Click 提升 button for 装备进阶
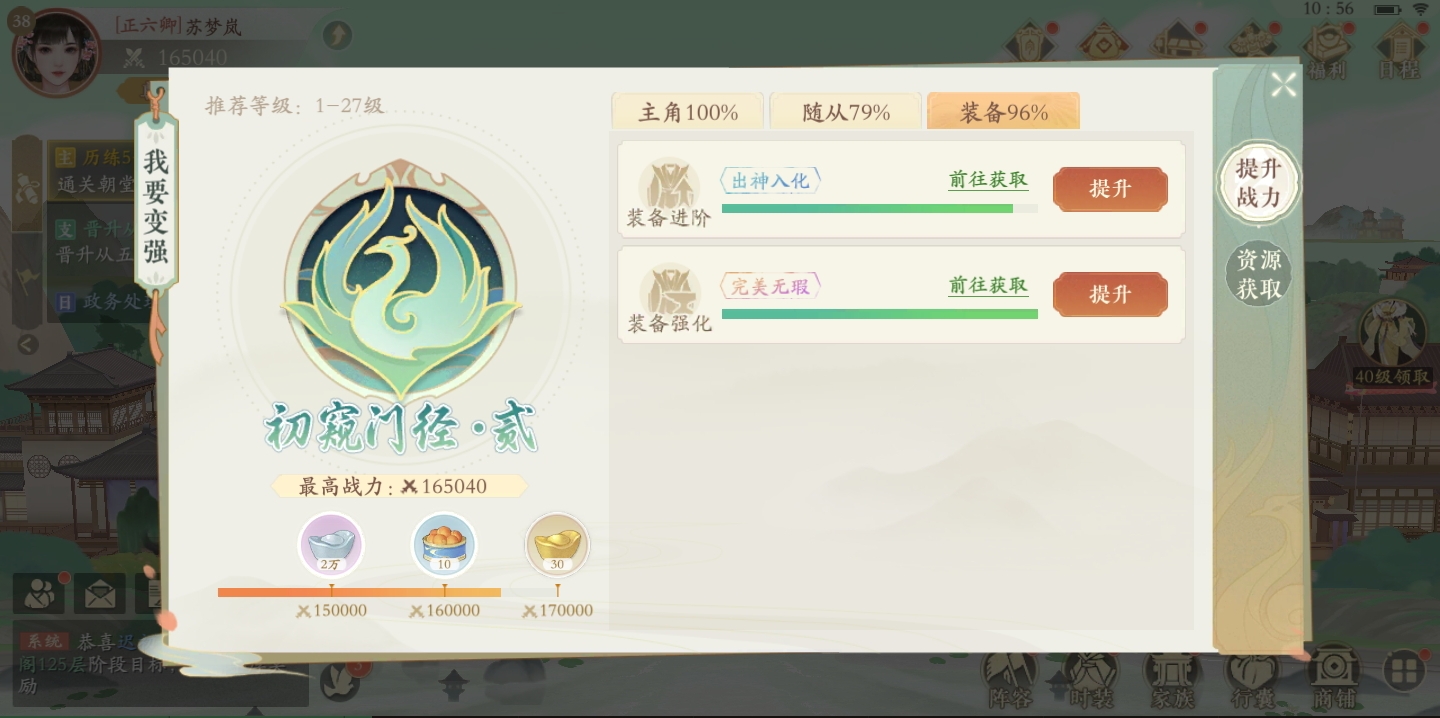The image size is (1440, 718). (1110, 189)
